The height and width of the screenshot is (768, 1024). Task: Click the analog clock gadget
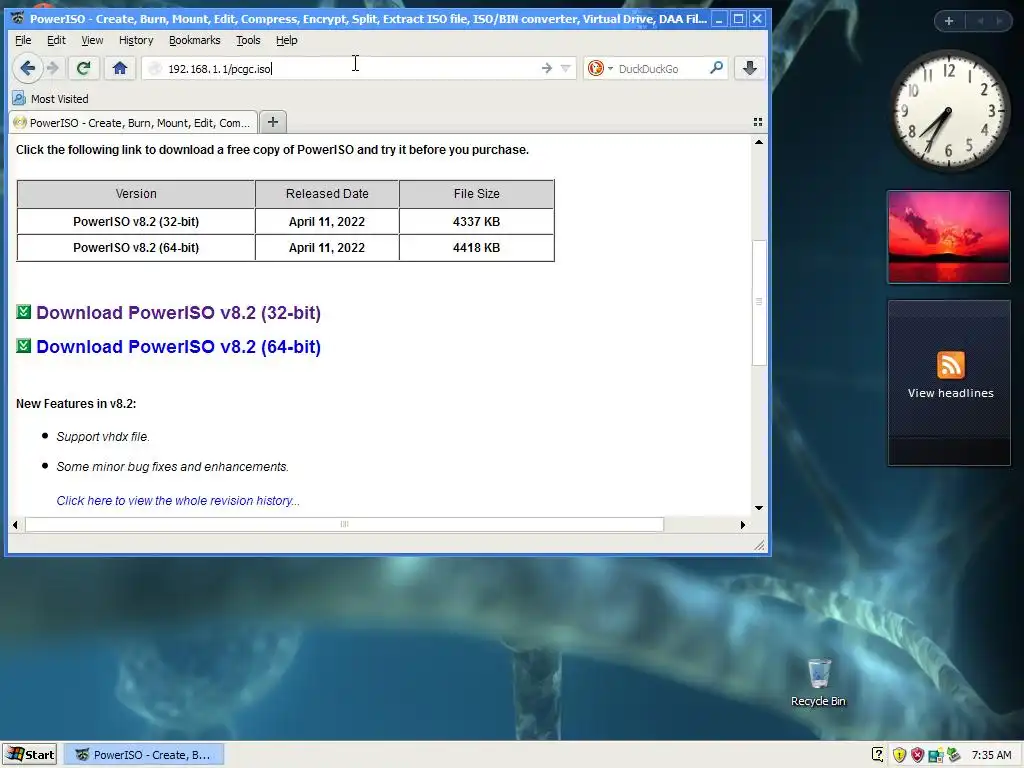coord(948,111)
